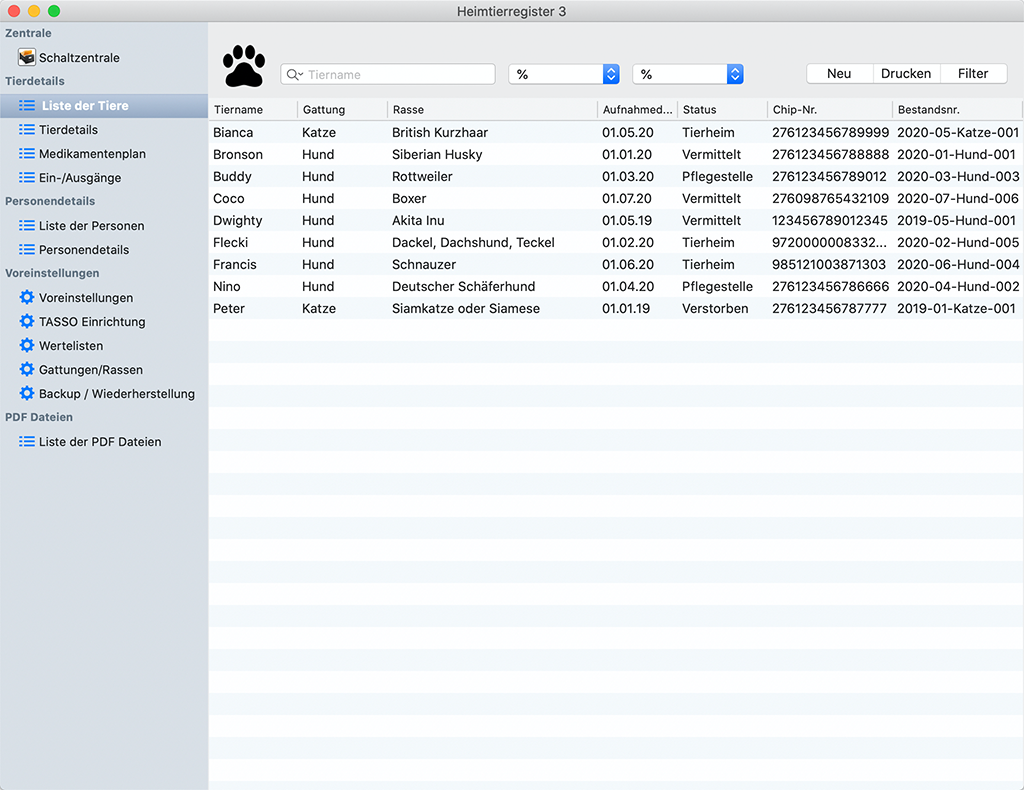This screenshot has height=790, width=1024.
Task: Open Schaltzentrale dashboard icon
Action: pos(27,57)
